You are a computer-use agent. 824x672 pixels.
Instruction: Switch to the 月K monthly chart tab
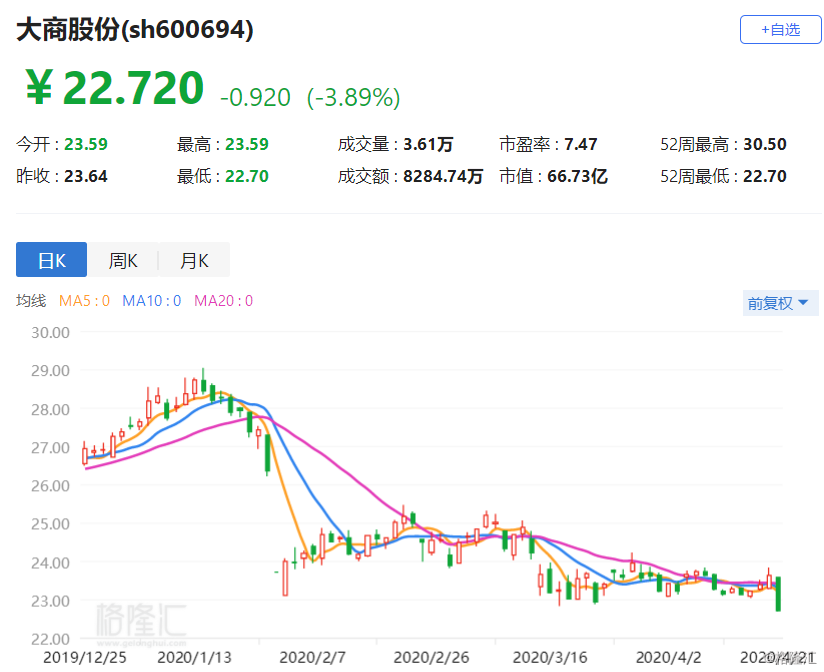coord(194,260)
